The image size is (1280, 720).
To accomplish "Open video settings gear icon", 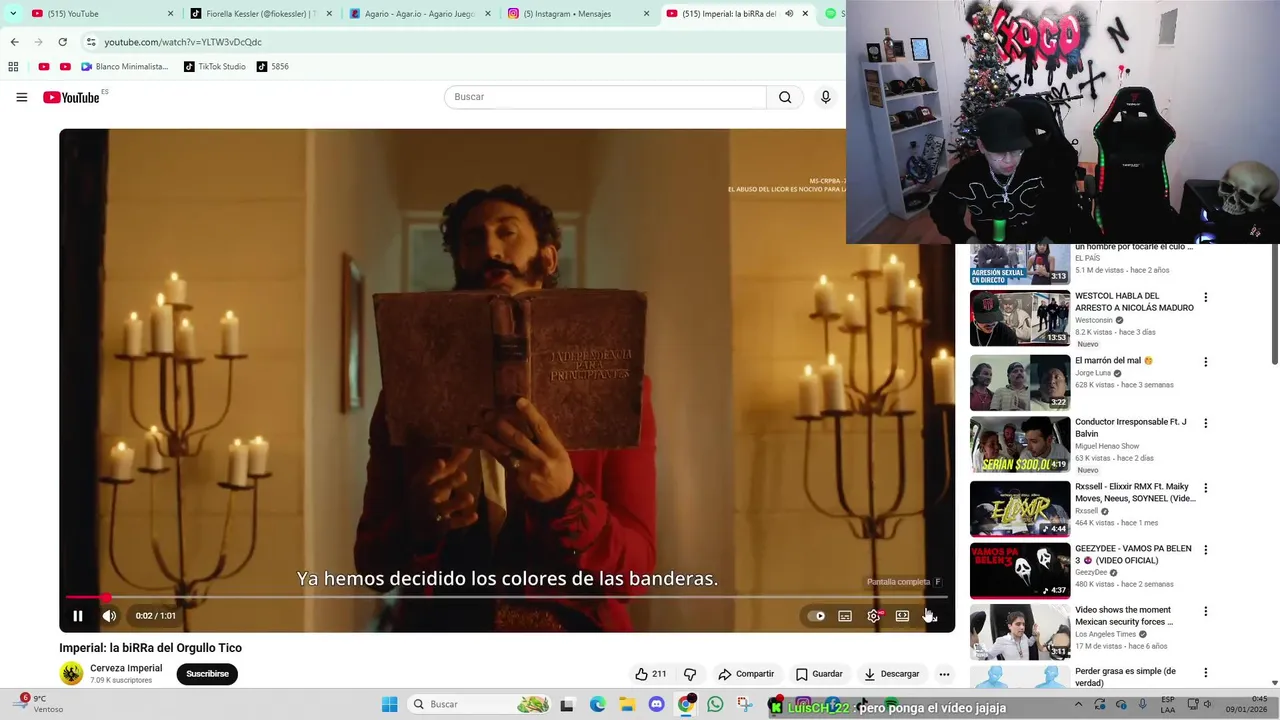I will click(x=874, y=616).
